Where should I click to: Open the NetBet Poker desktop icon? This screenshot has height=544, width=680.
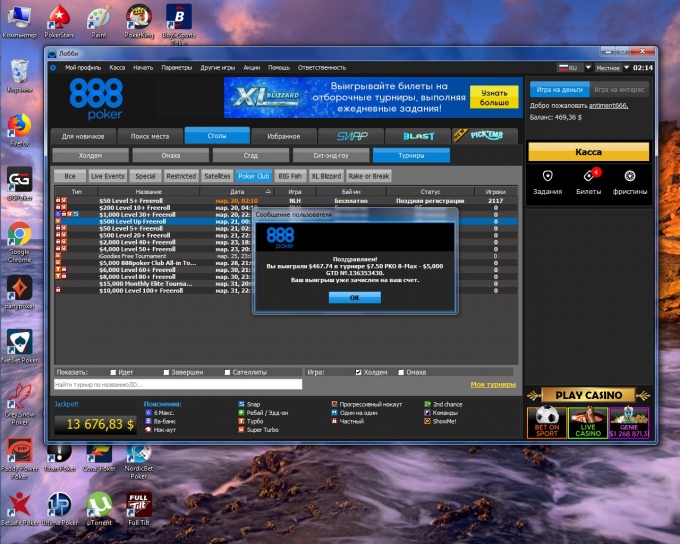pos(20,346)
